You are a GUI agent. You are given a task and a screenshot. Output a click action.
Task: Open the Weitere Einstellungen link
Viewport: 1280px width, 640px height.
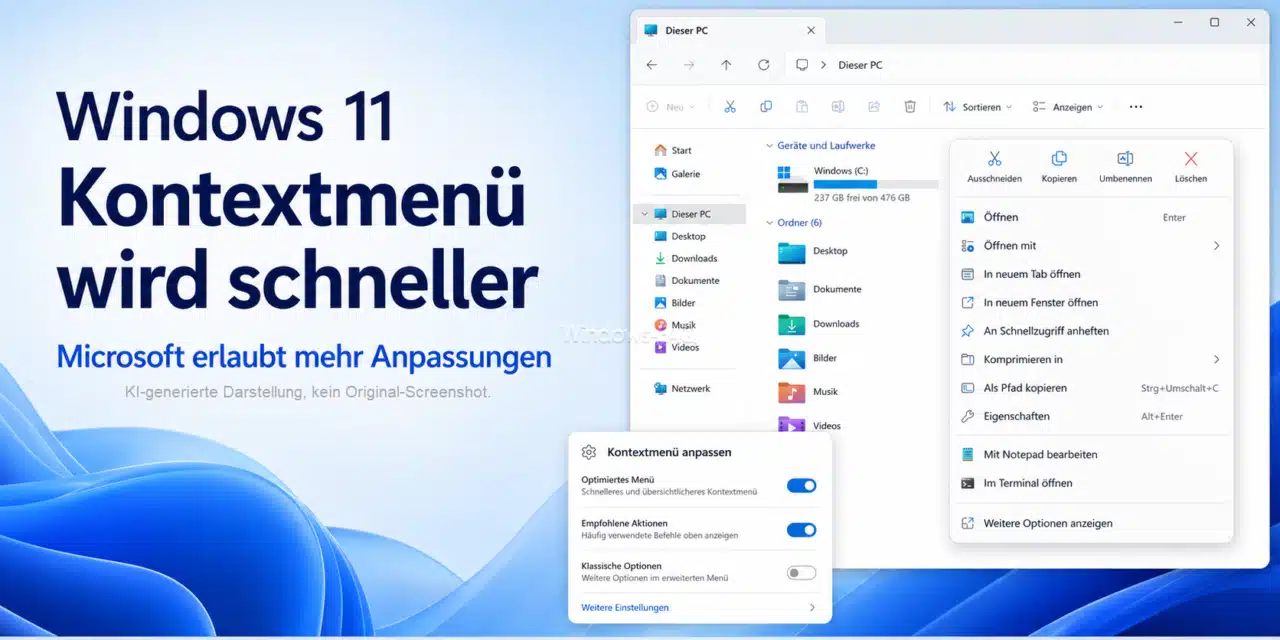625,607
